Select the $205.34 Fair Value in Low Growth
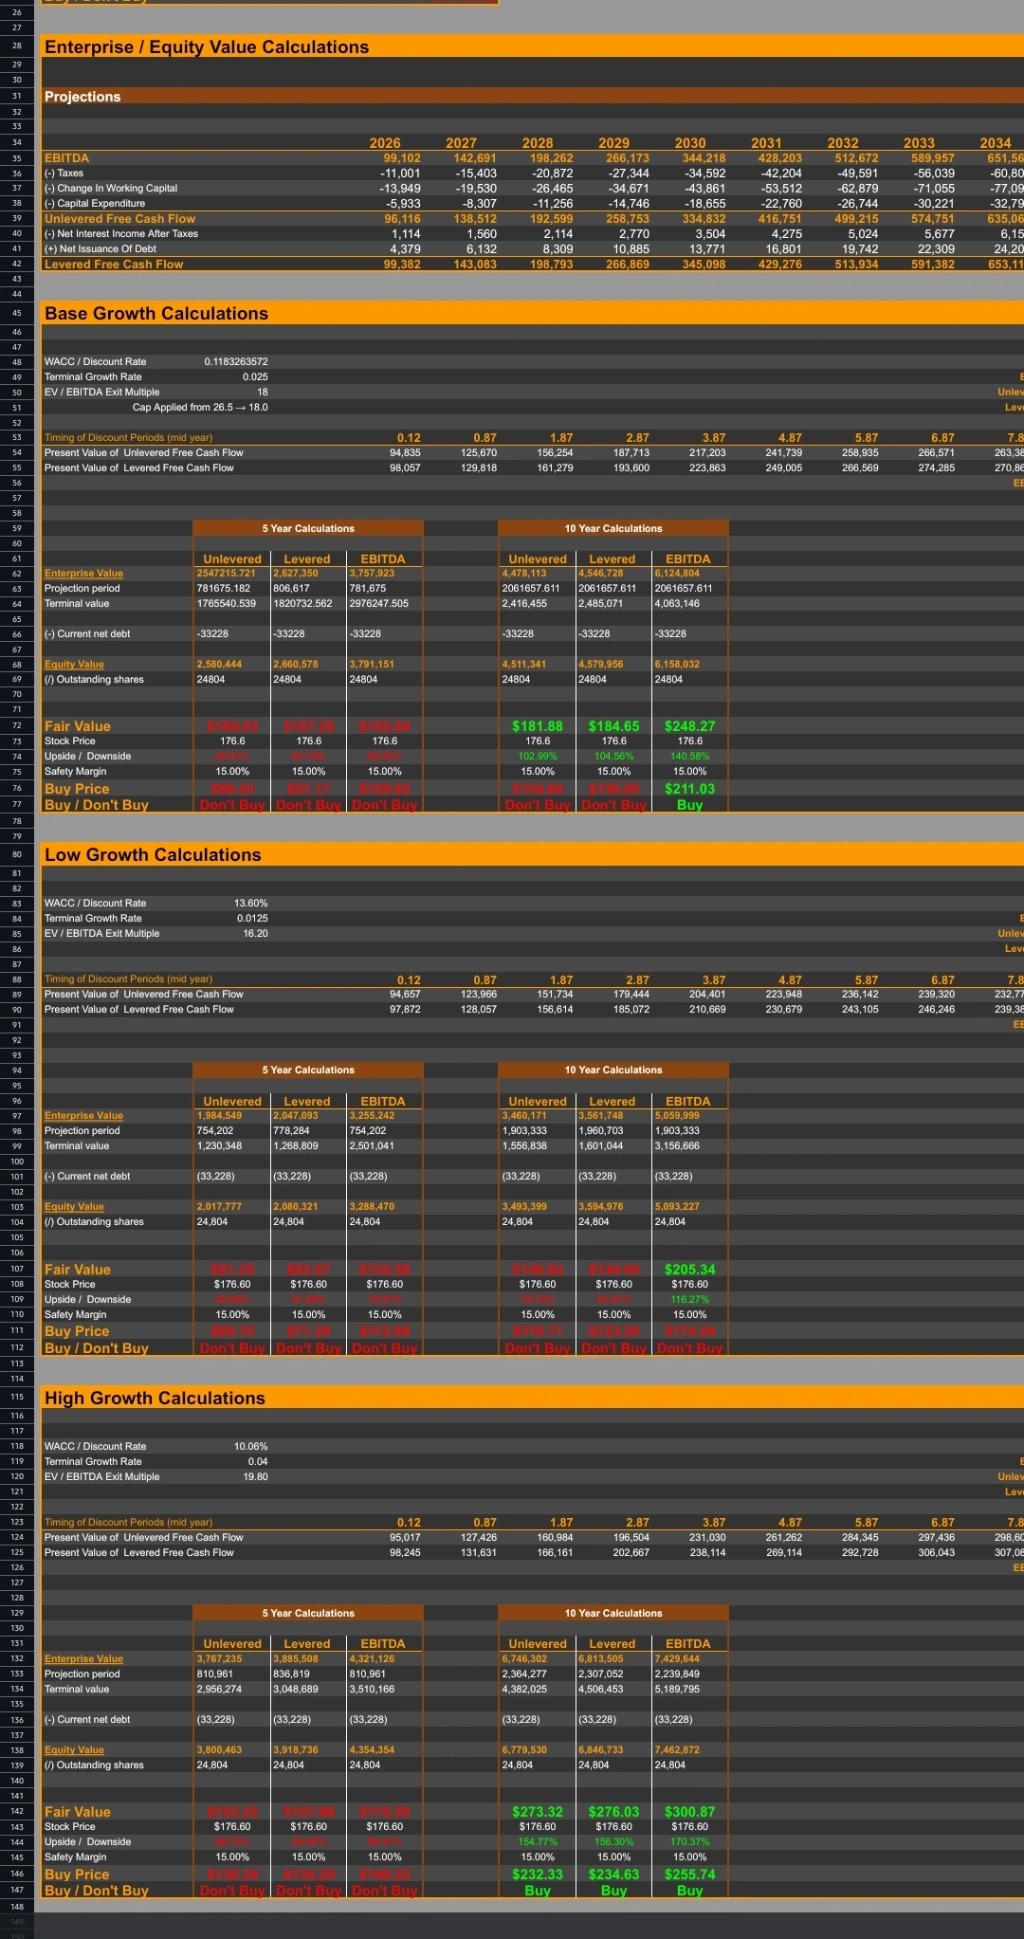1024x1939 pixels. [x=690, y=1269]
